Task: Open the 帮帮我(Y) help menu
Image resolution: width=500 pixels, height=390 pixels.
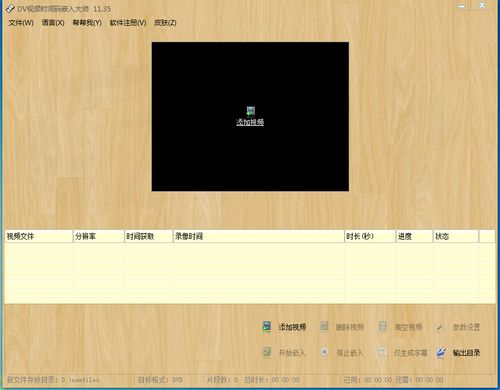Action: pyautogui.click(x=87, y=23)
